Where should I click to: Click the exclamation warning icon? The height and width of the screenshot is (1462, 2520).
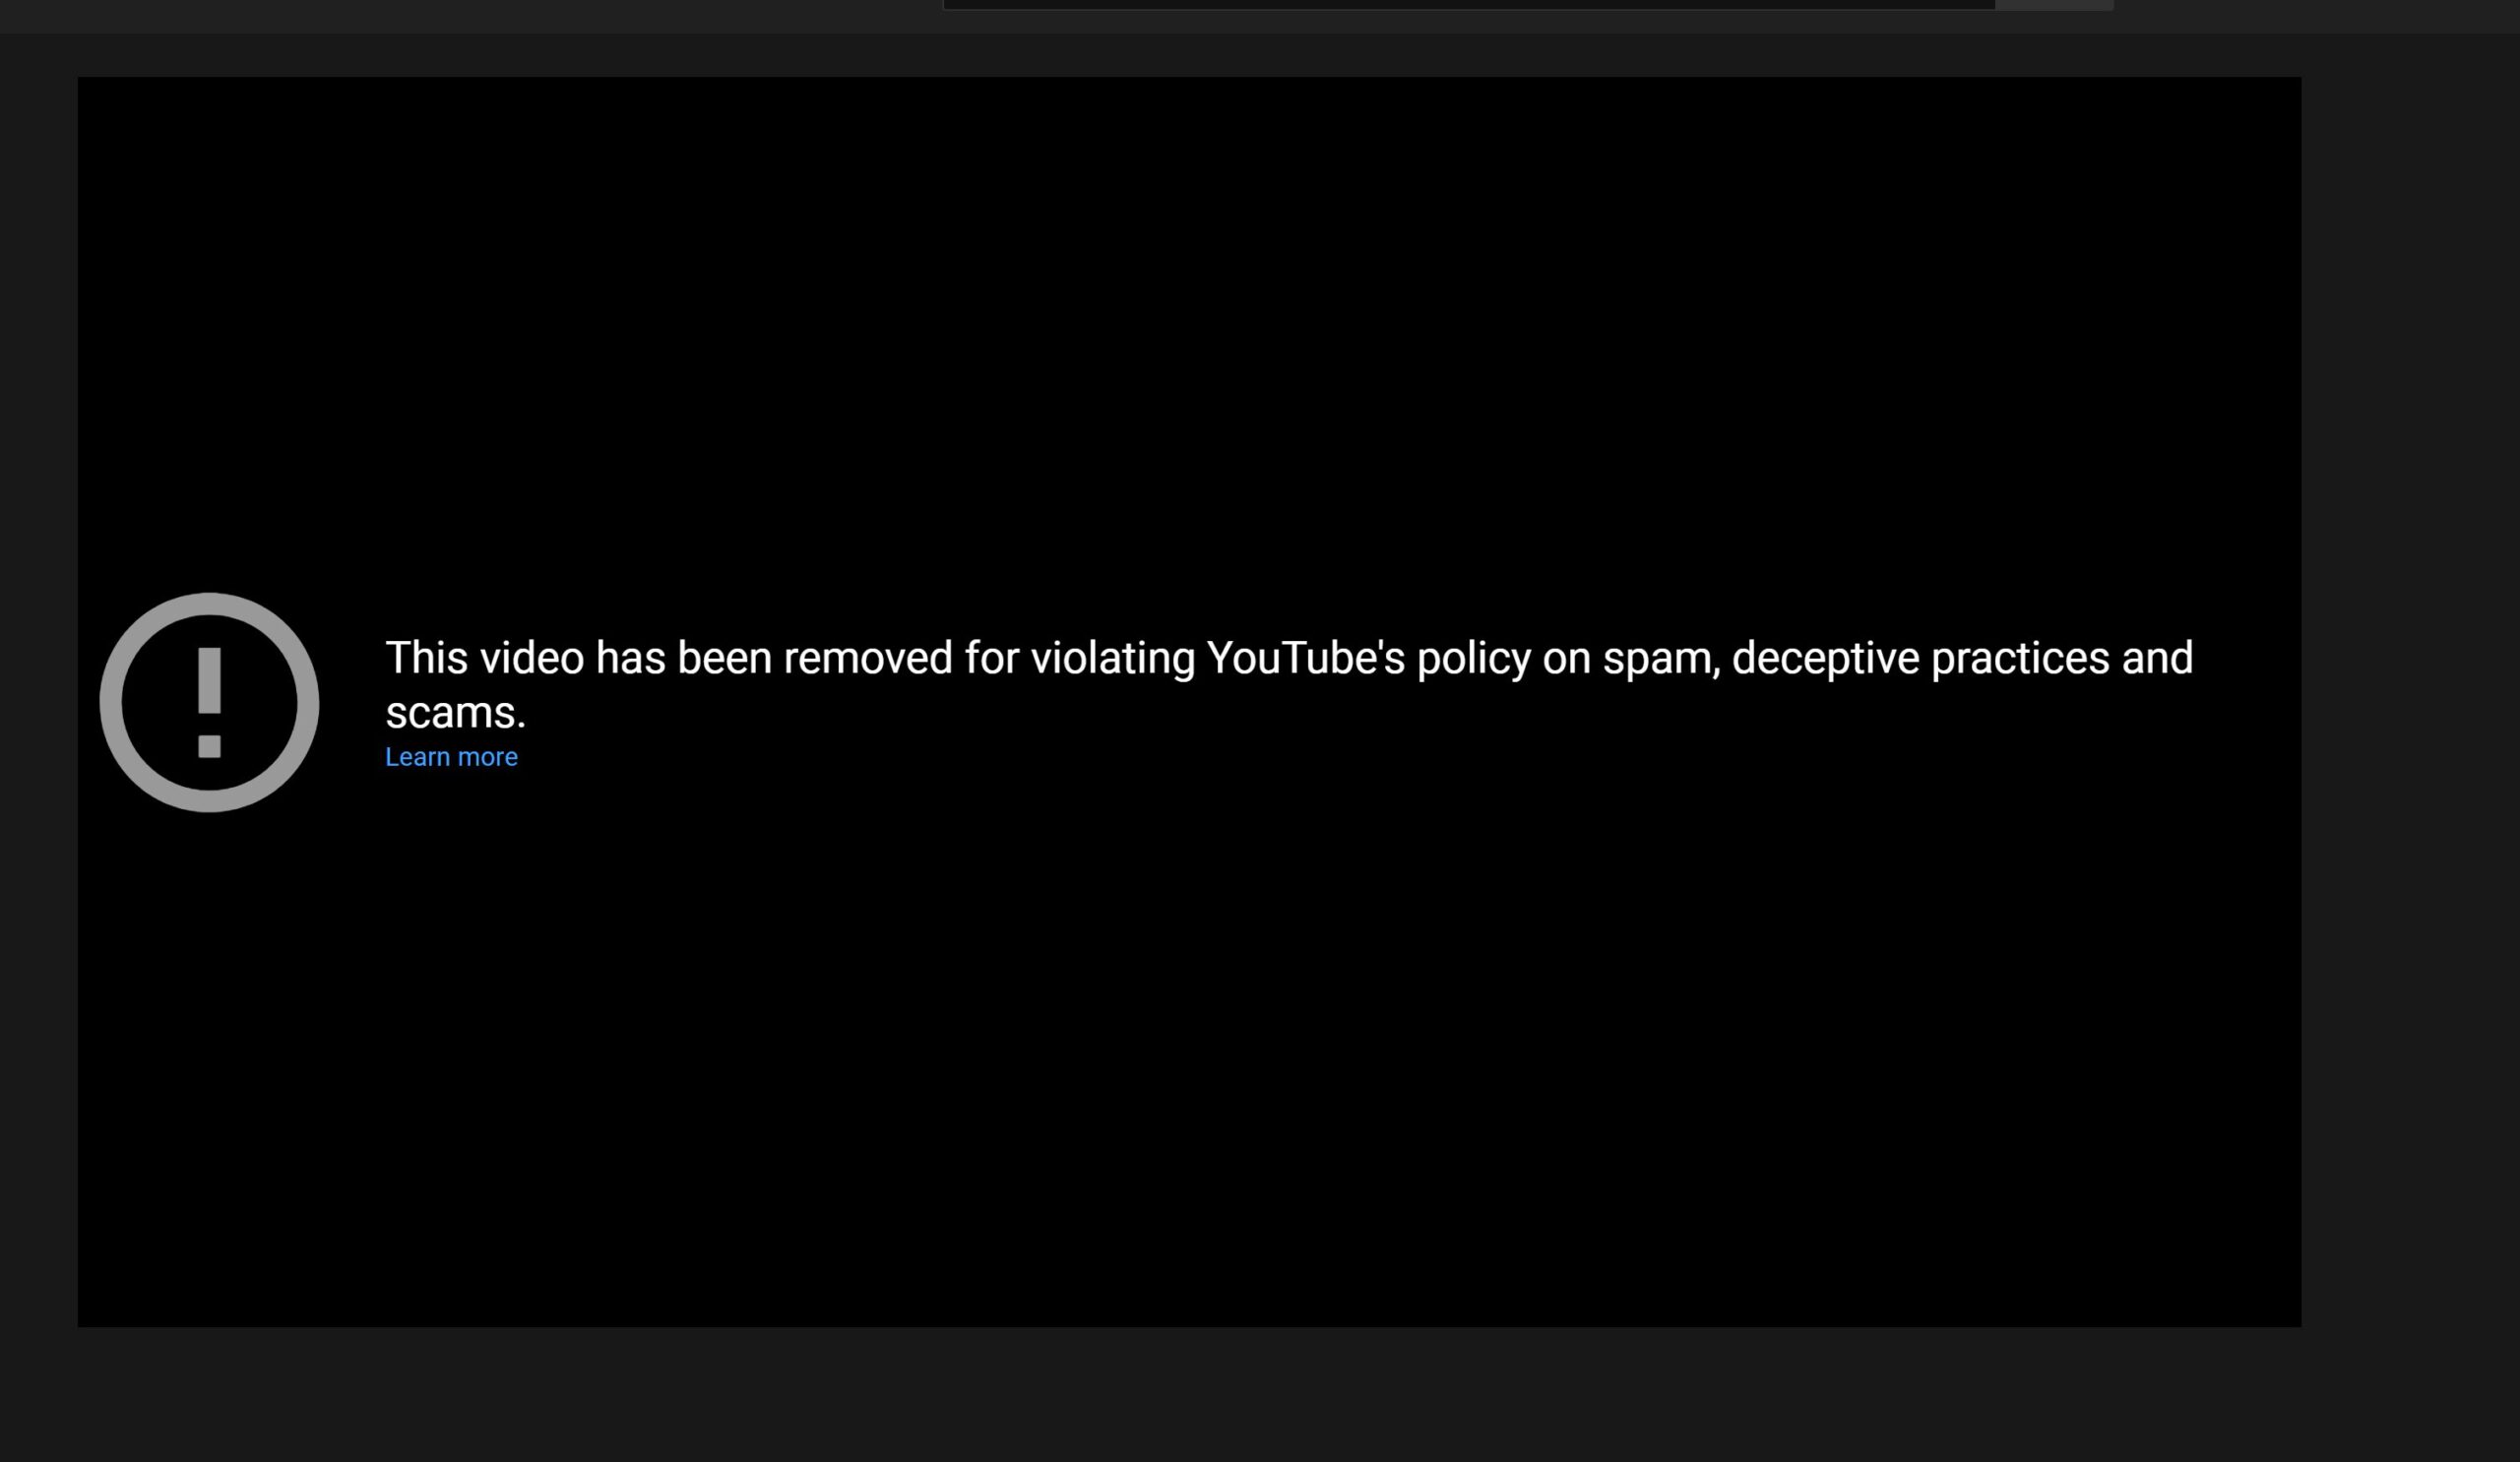(x=209, y=702)
